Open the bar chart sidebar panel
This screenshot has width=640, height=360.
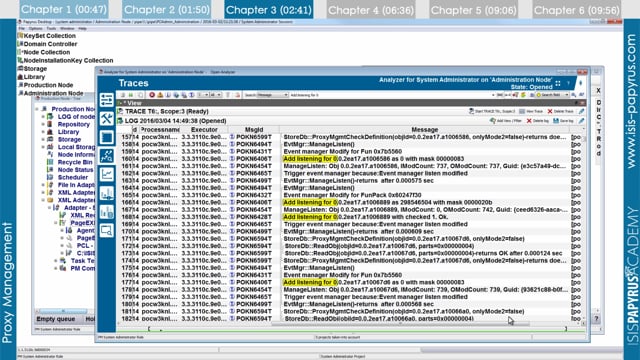pos(107,193)
